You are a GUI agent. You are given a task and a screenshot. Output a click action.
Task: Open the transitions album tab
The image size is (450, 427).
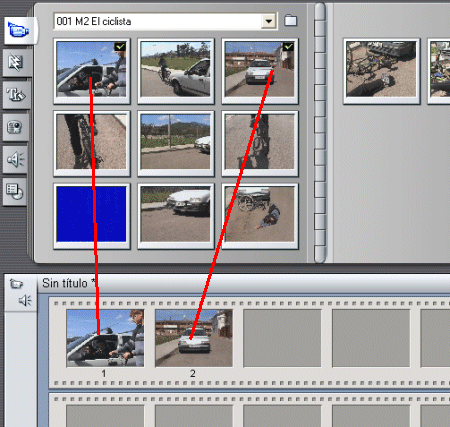[16, 63]
